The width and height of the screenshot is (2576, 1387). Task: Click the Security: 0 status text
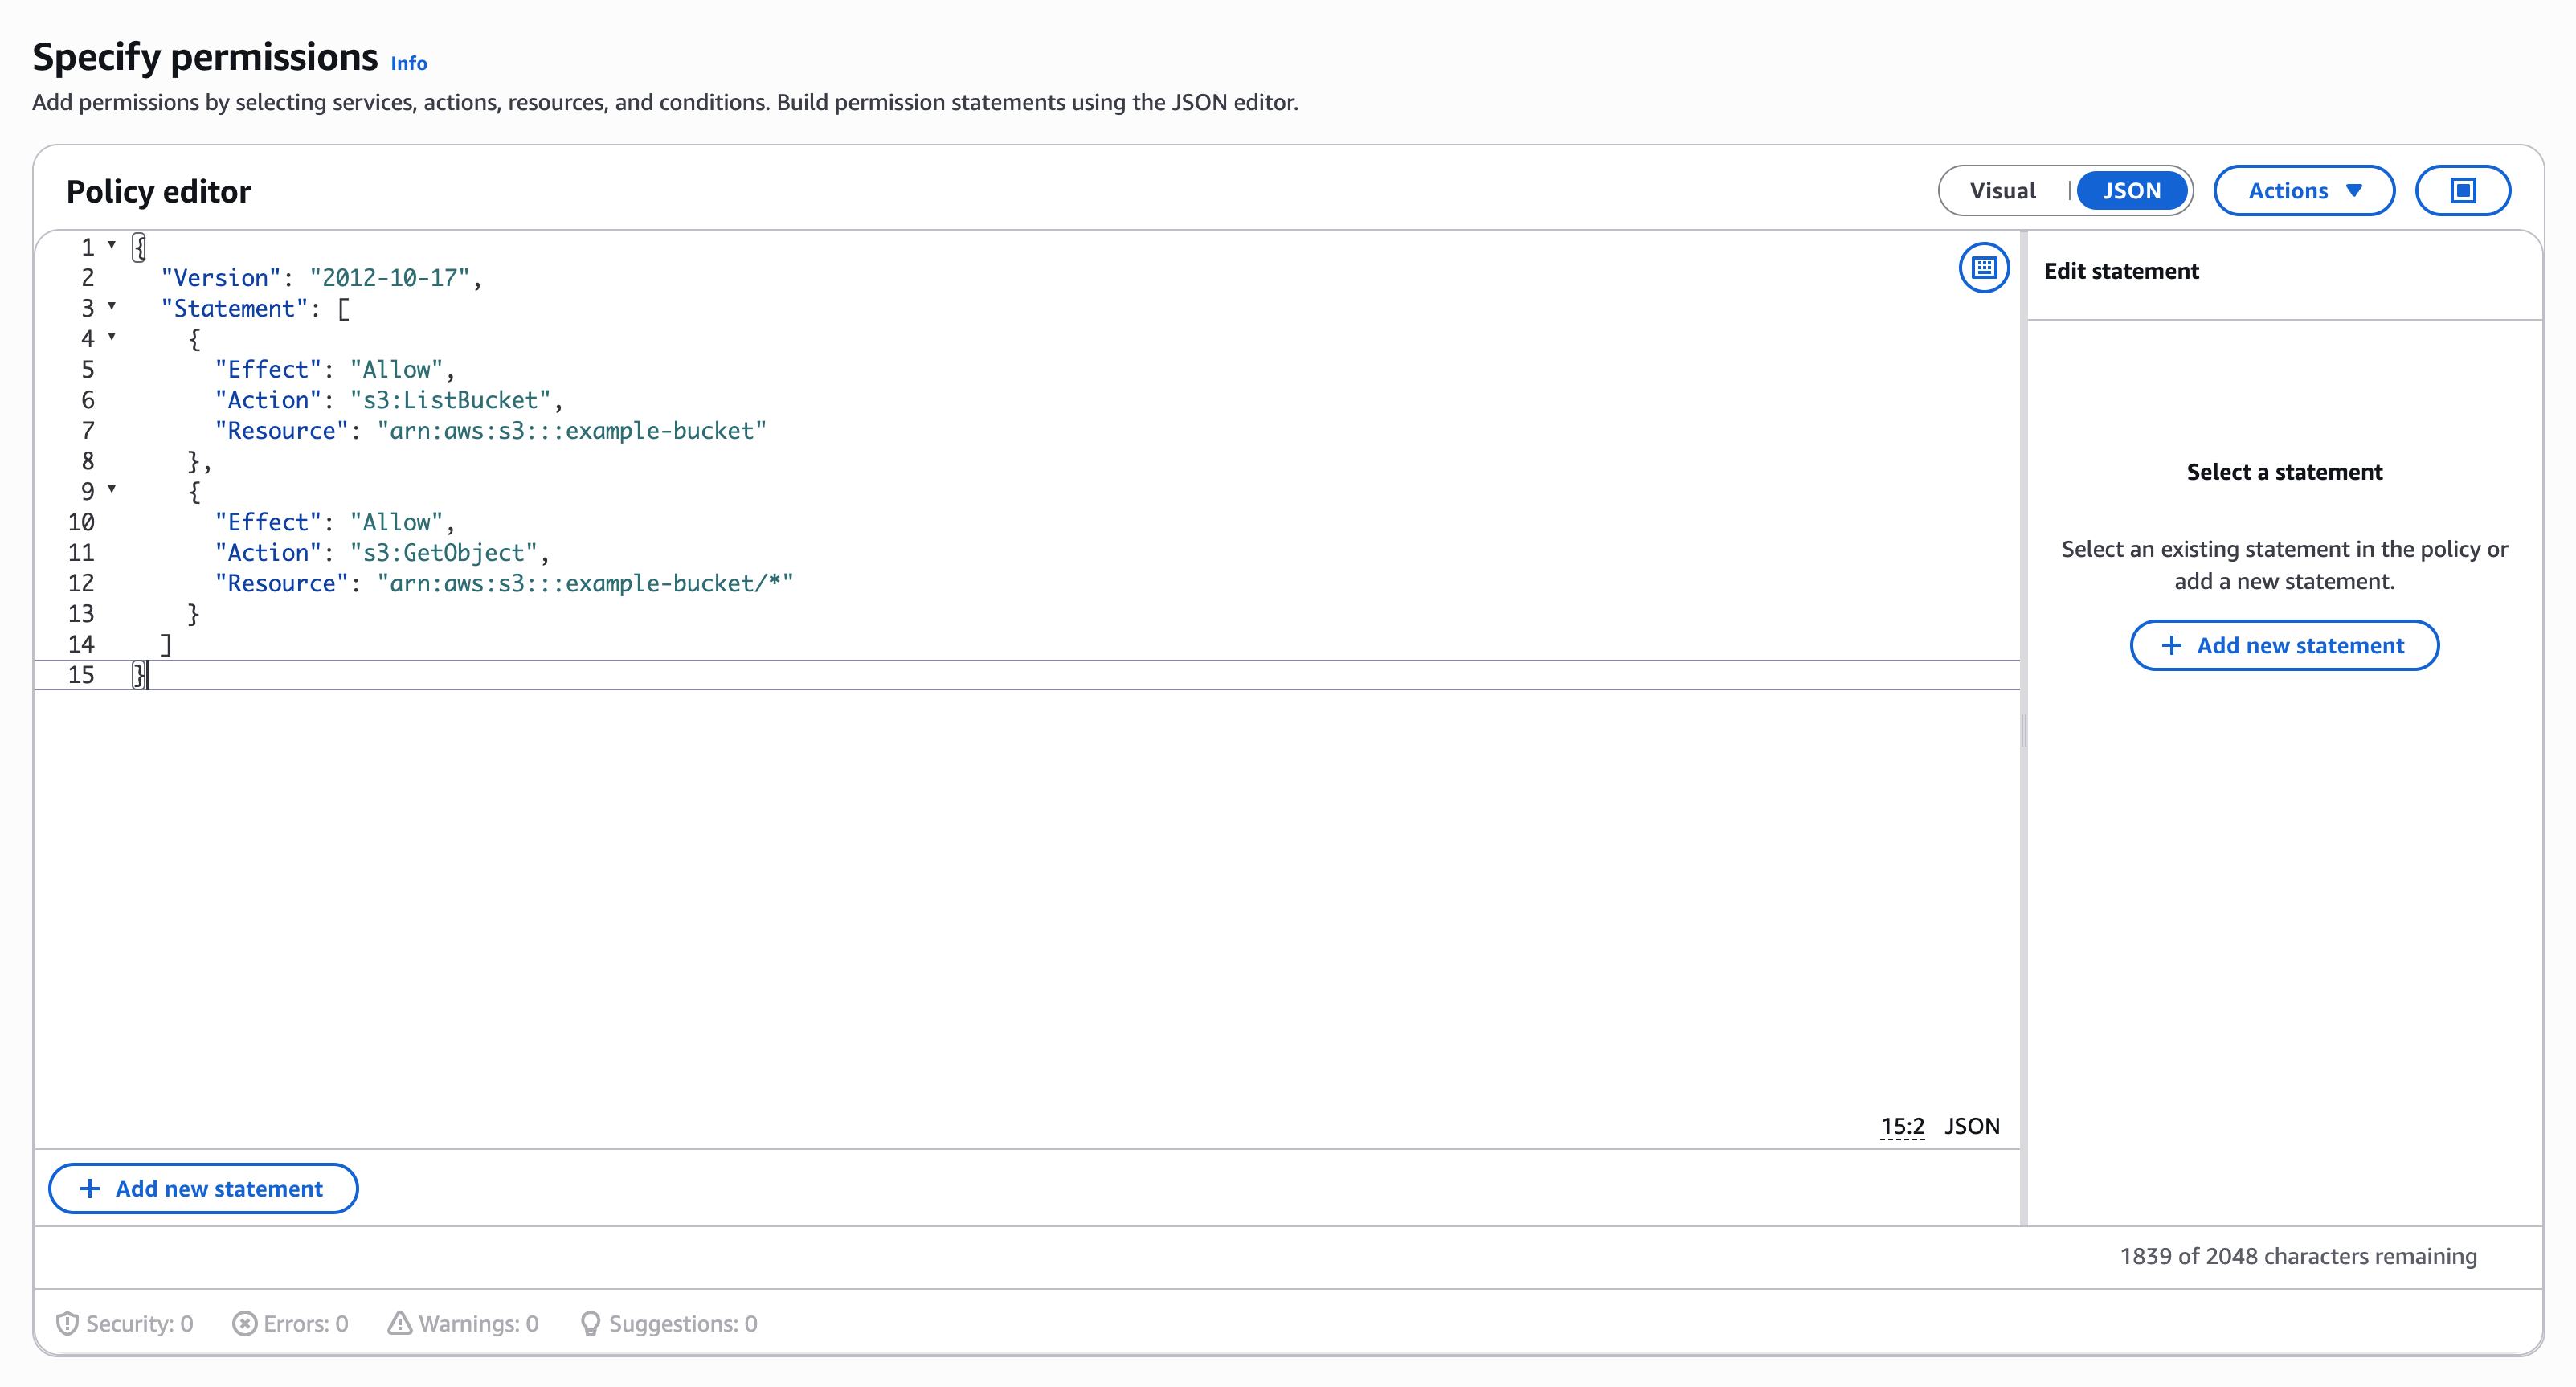(139, 1323)
